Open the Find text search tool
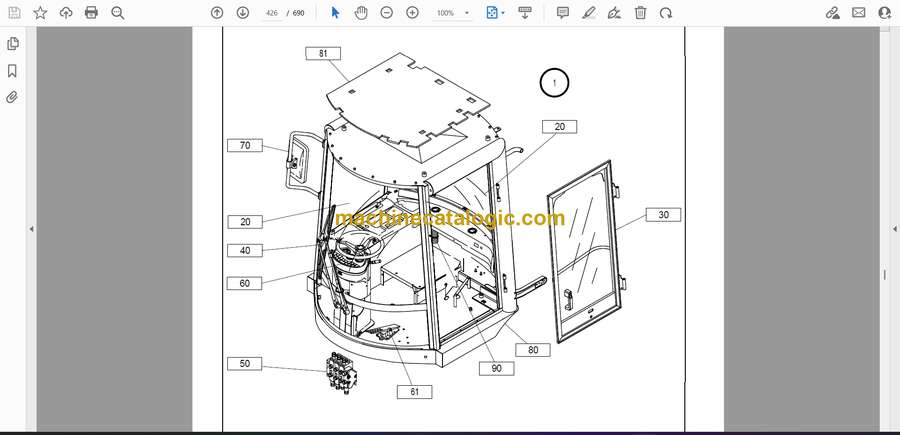 coord(118,13)
